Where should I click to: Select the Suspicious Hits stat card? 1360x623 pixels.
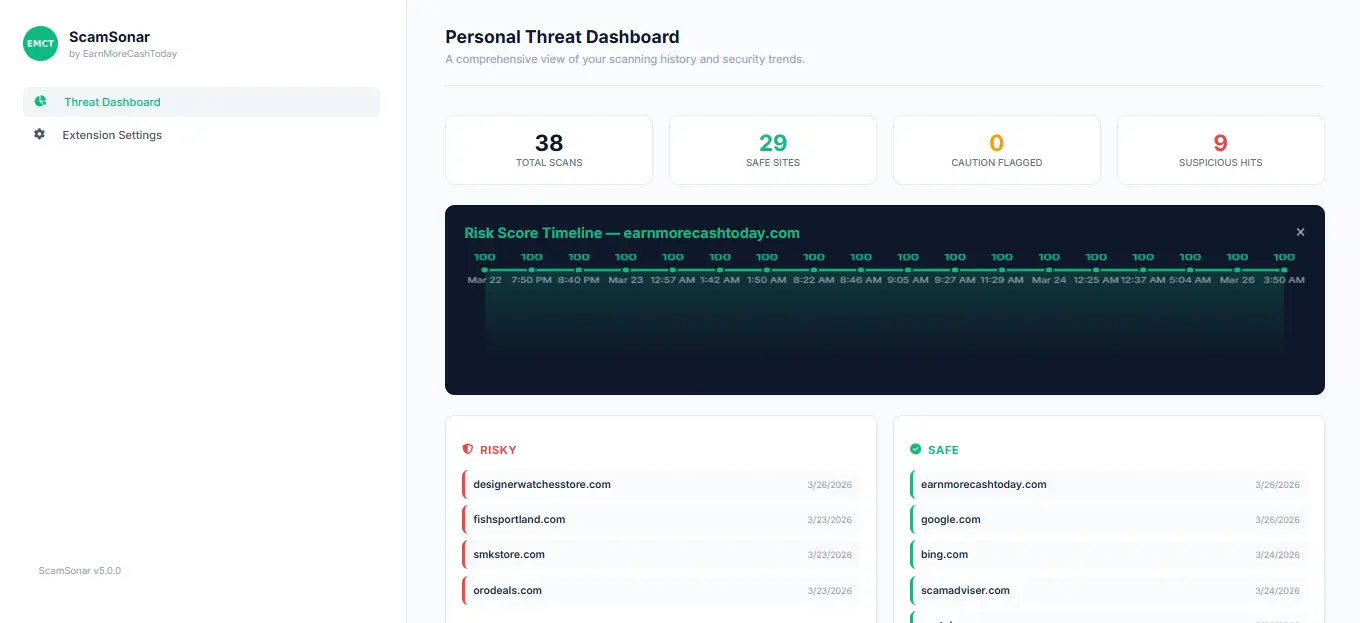point(1220,150)
